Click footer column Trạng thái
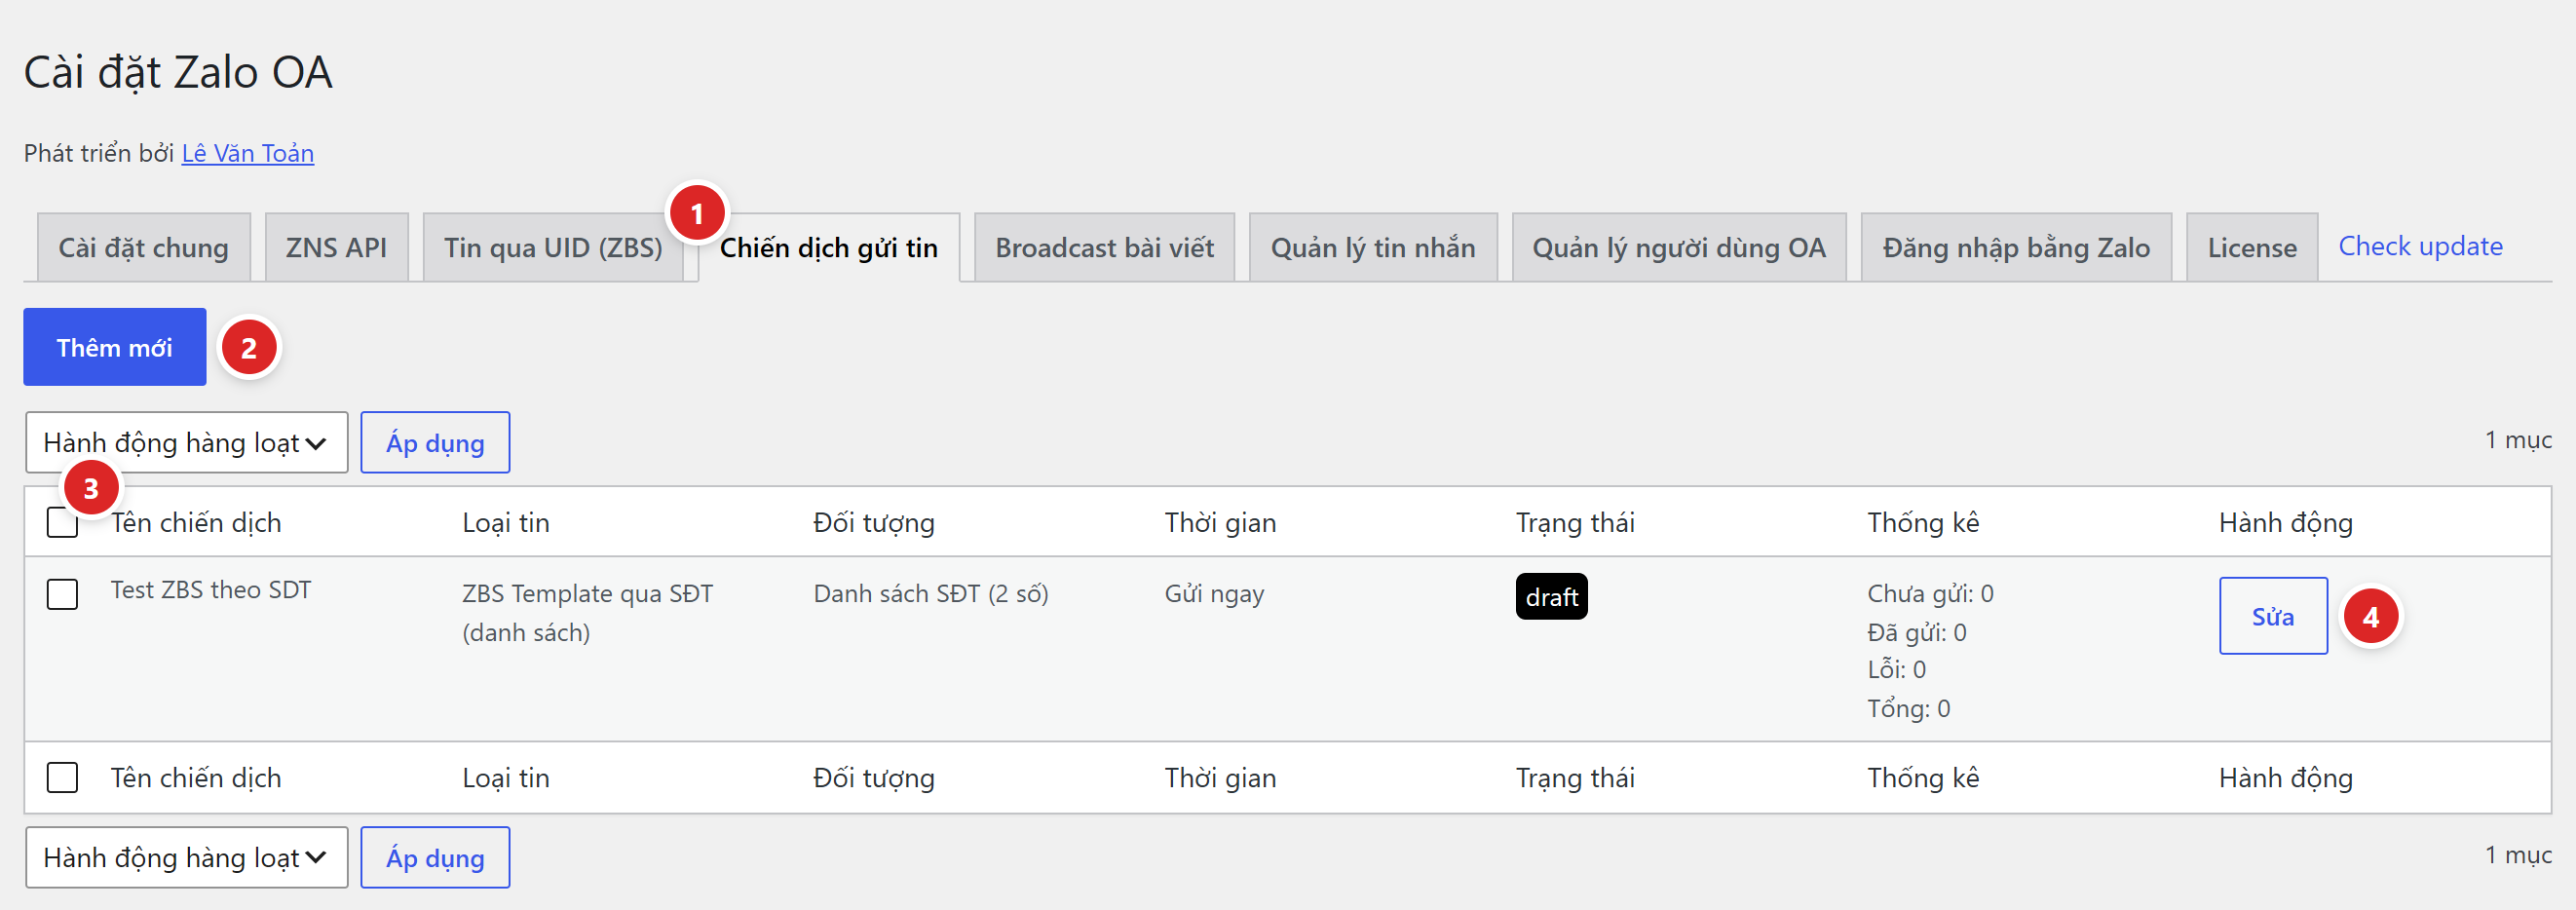2576x910 pixels. pos(1575,779)
